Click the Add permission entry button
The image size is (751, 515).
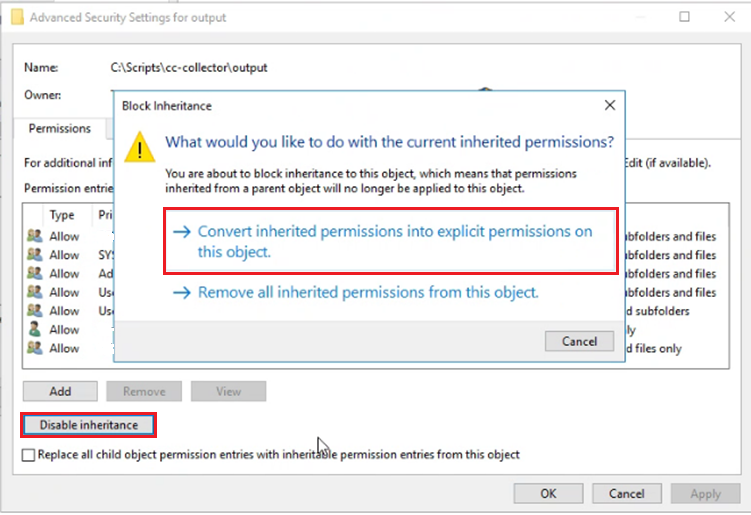click(60, 391)
